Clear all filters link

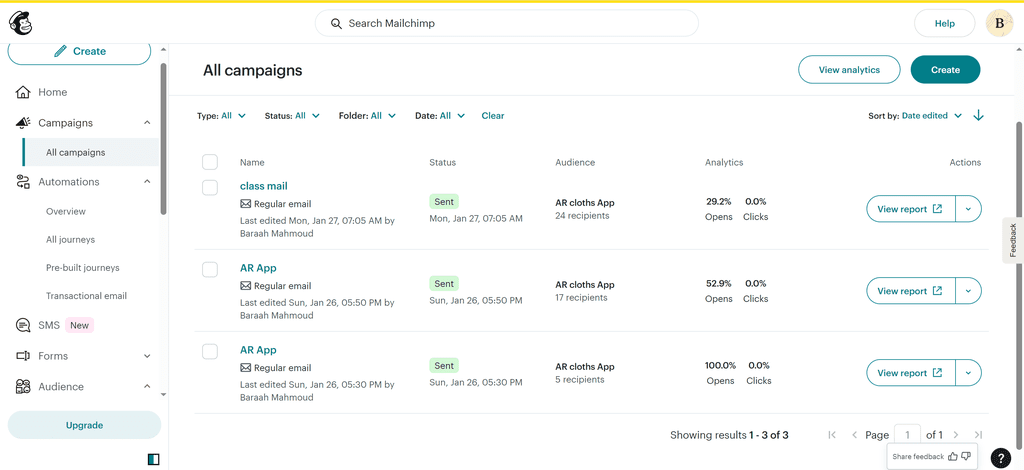tap(493, 116)
